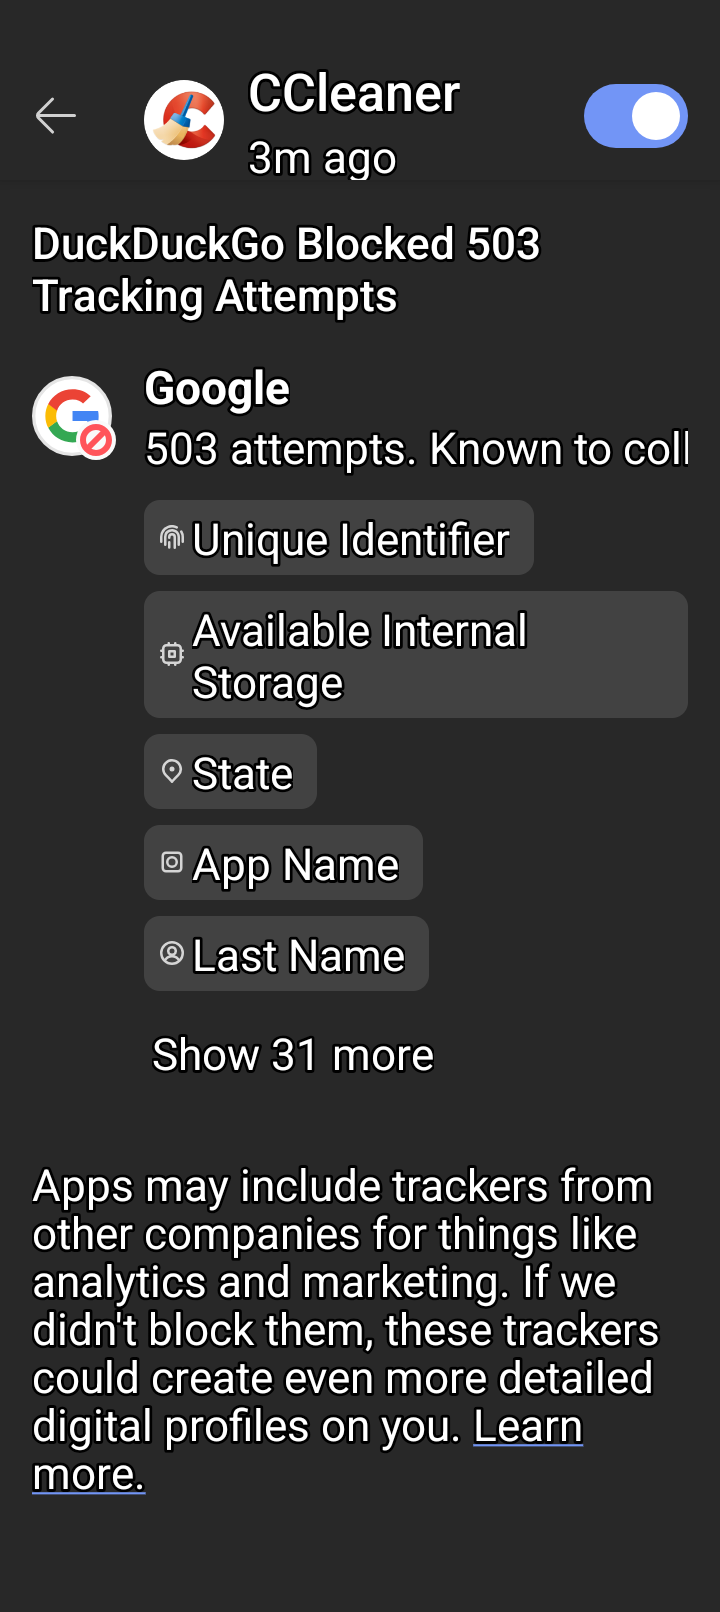Tap the Last Name data chip

286,954
